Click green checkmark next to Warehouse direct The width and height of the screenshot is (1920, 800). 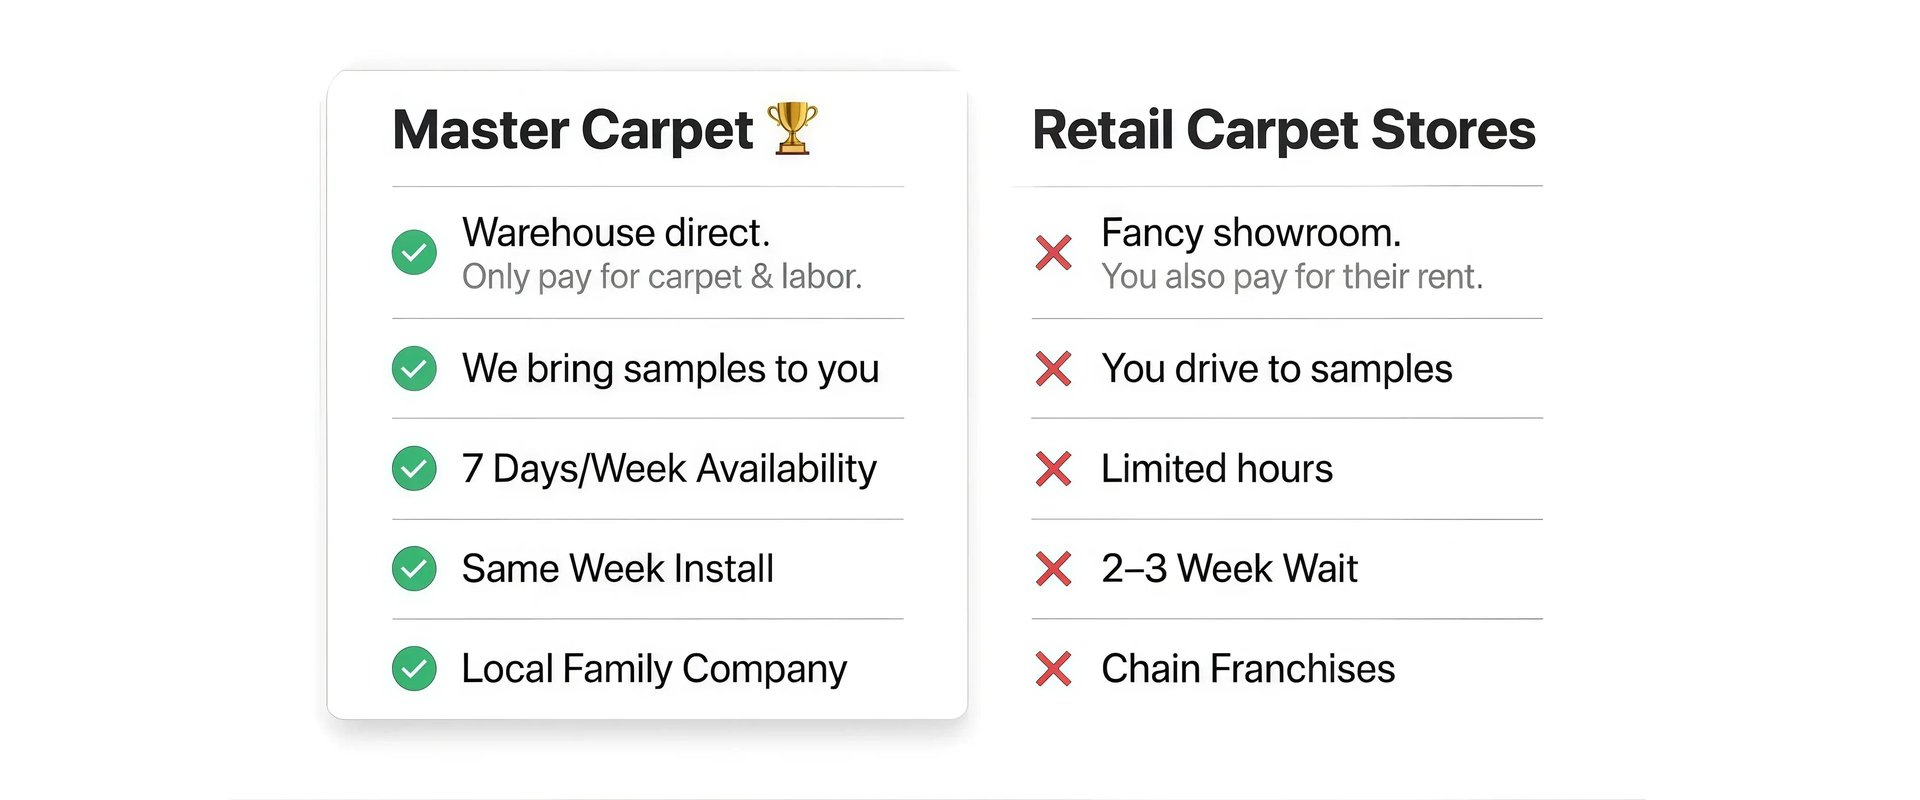click(x=414, y=252)
